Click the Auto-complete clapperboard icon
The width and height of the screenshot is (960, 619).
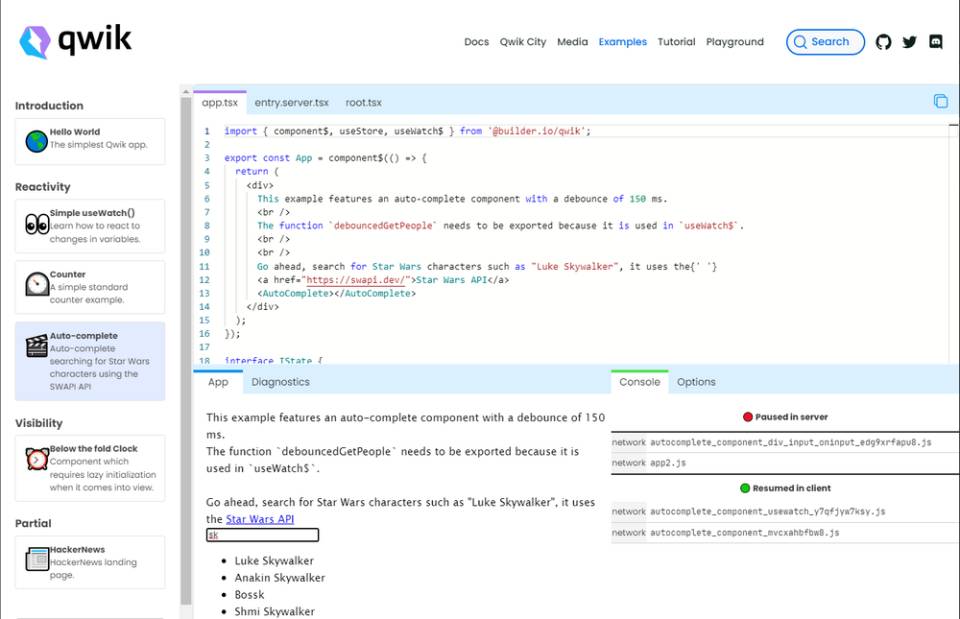[x=37, y=346]
